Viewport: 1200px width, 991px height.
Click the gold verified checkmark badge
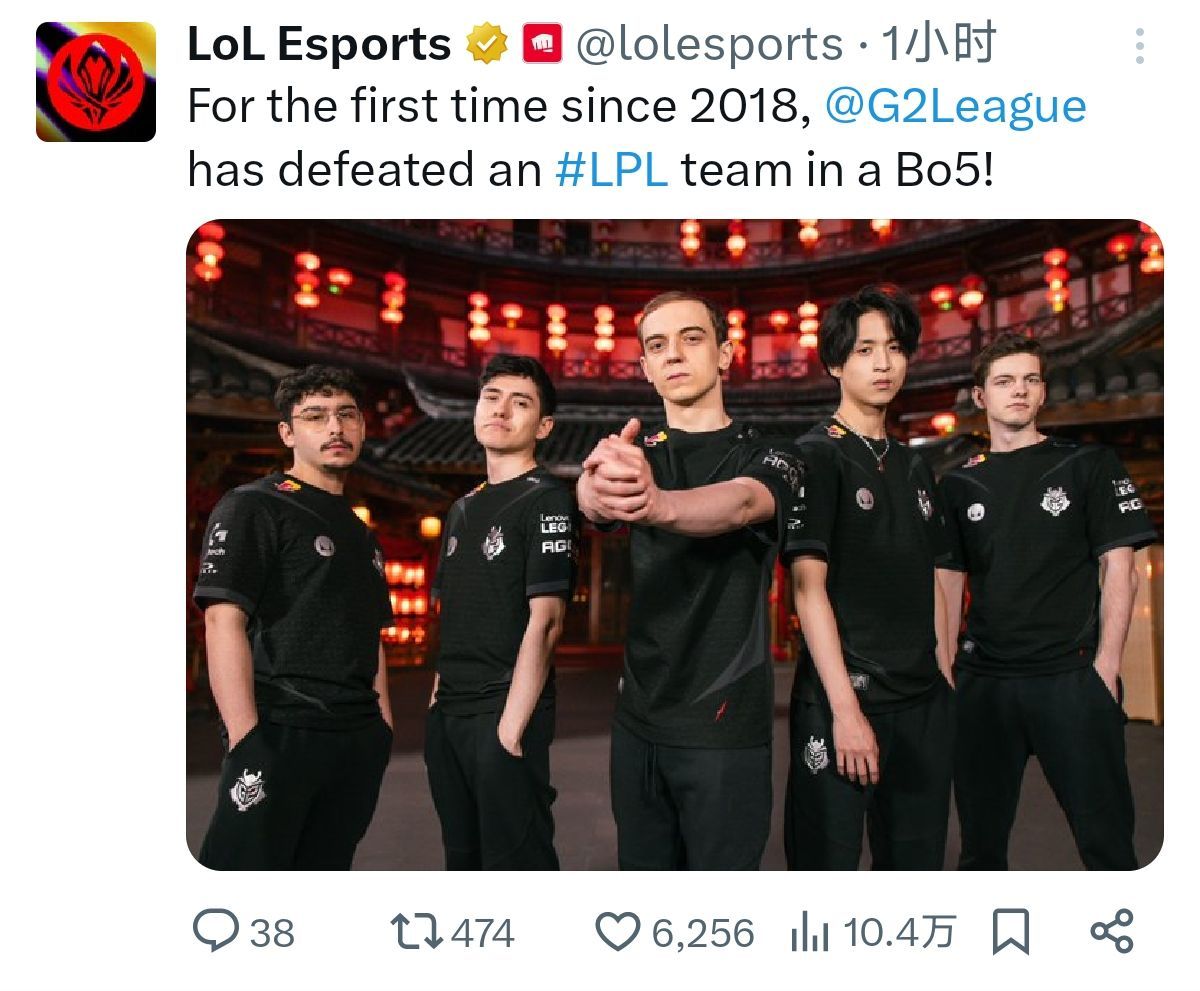click(489, 45)
